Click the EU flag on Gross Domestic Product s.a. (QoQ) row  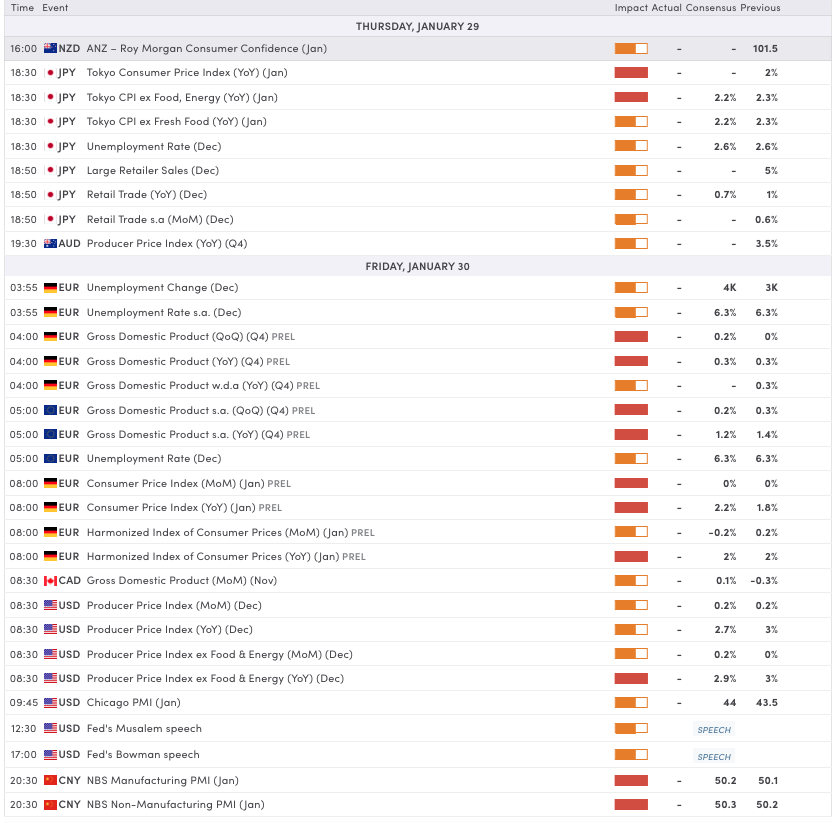pyautogui.click(x=50, y=410)
